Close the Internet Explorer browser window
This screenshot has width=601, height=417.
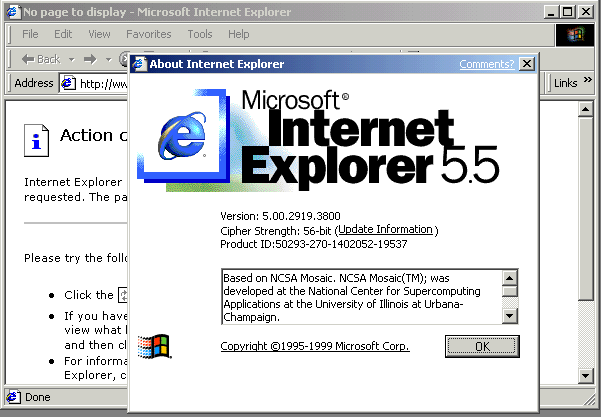(585, 12)
